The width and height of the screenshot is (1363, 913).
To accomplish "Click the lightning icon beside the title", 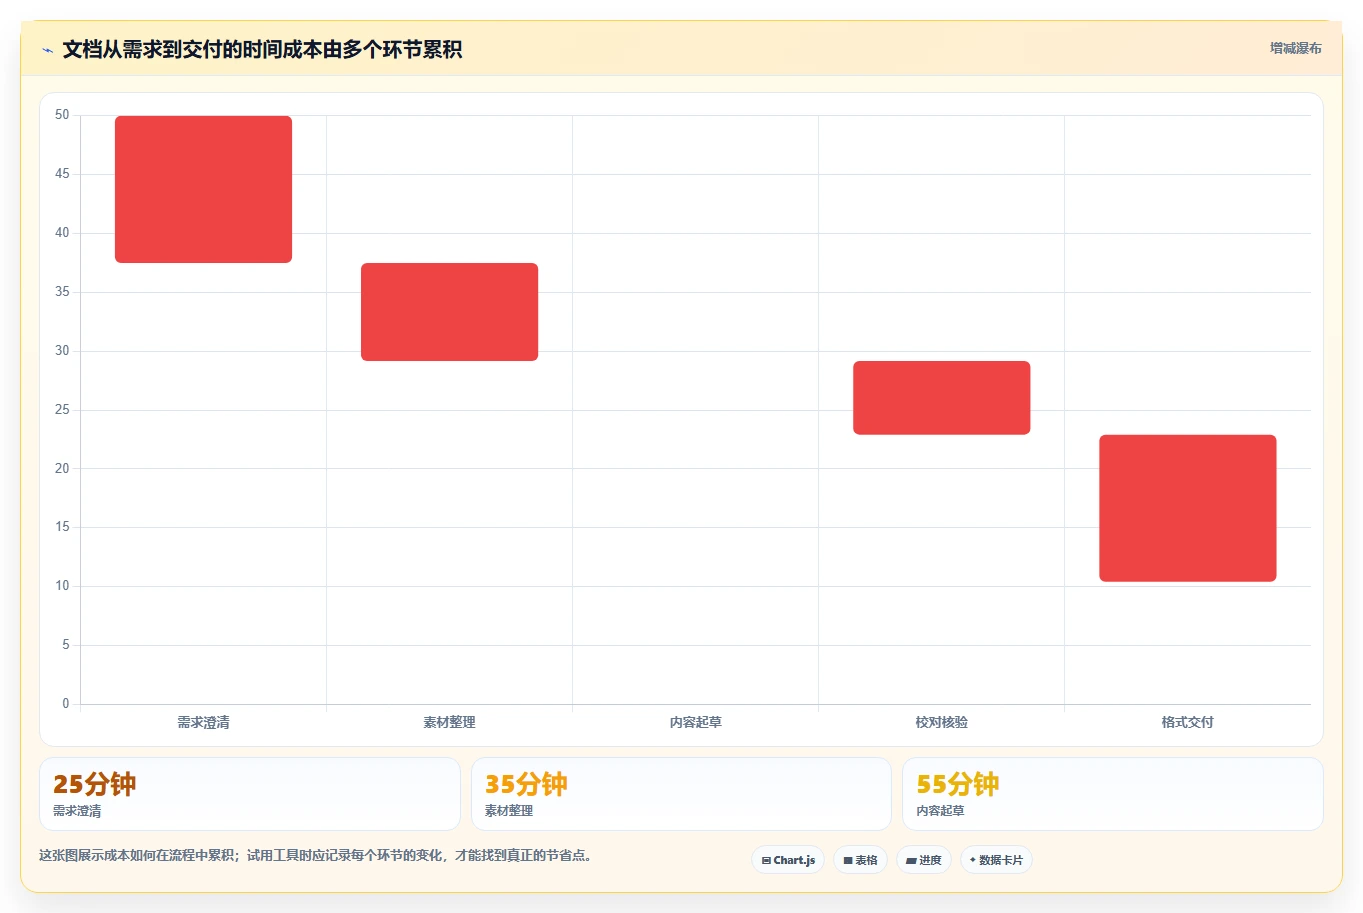I will (47, 50).
